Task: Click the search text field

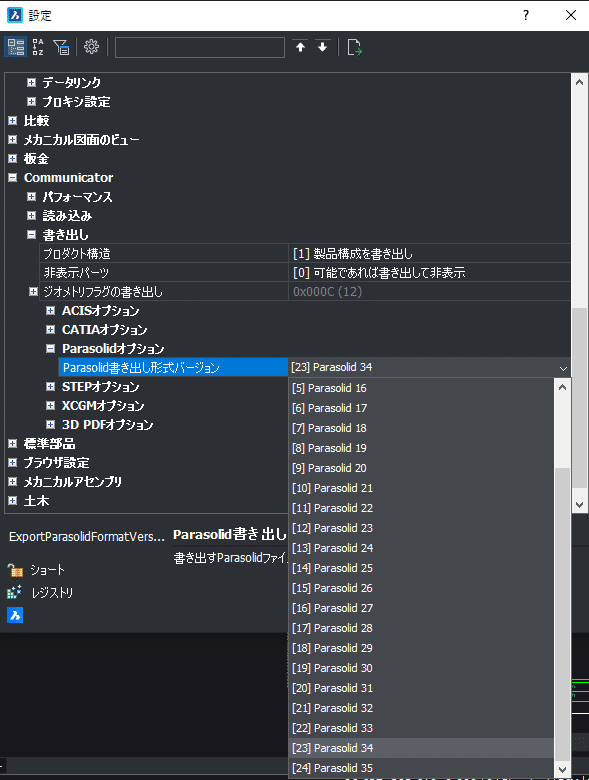Action: tap(200, 47)
